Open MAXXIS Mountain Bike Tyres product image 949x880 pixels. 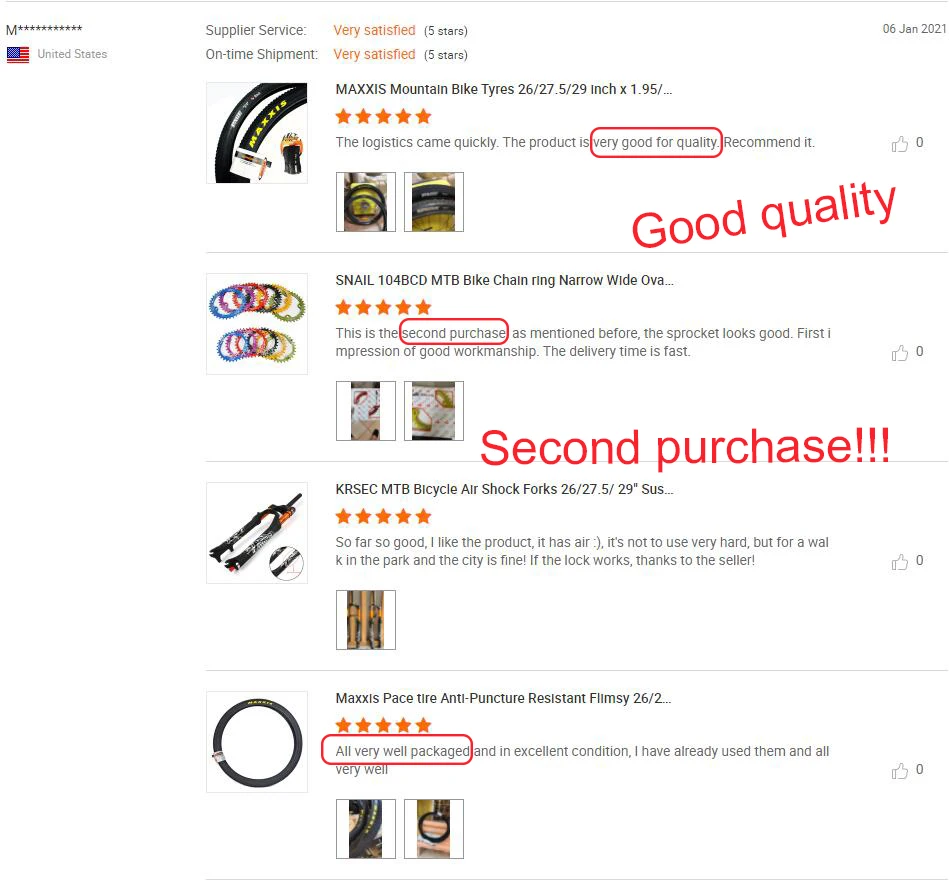click(x=257, y=133)
